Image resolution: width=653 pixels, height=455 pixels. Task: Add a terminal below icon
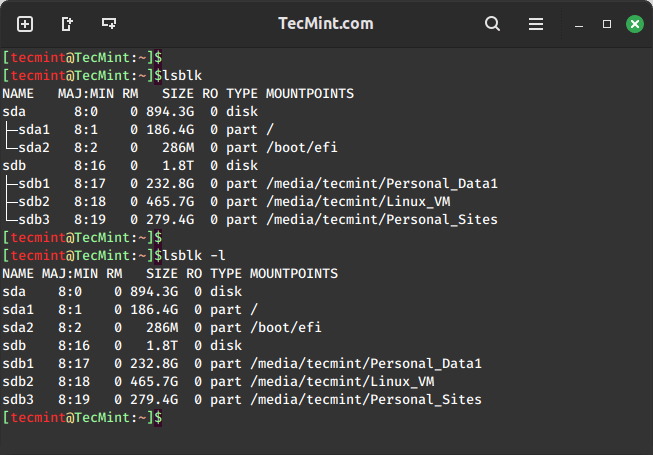click(x=109, y=24)
